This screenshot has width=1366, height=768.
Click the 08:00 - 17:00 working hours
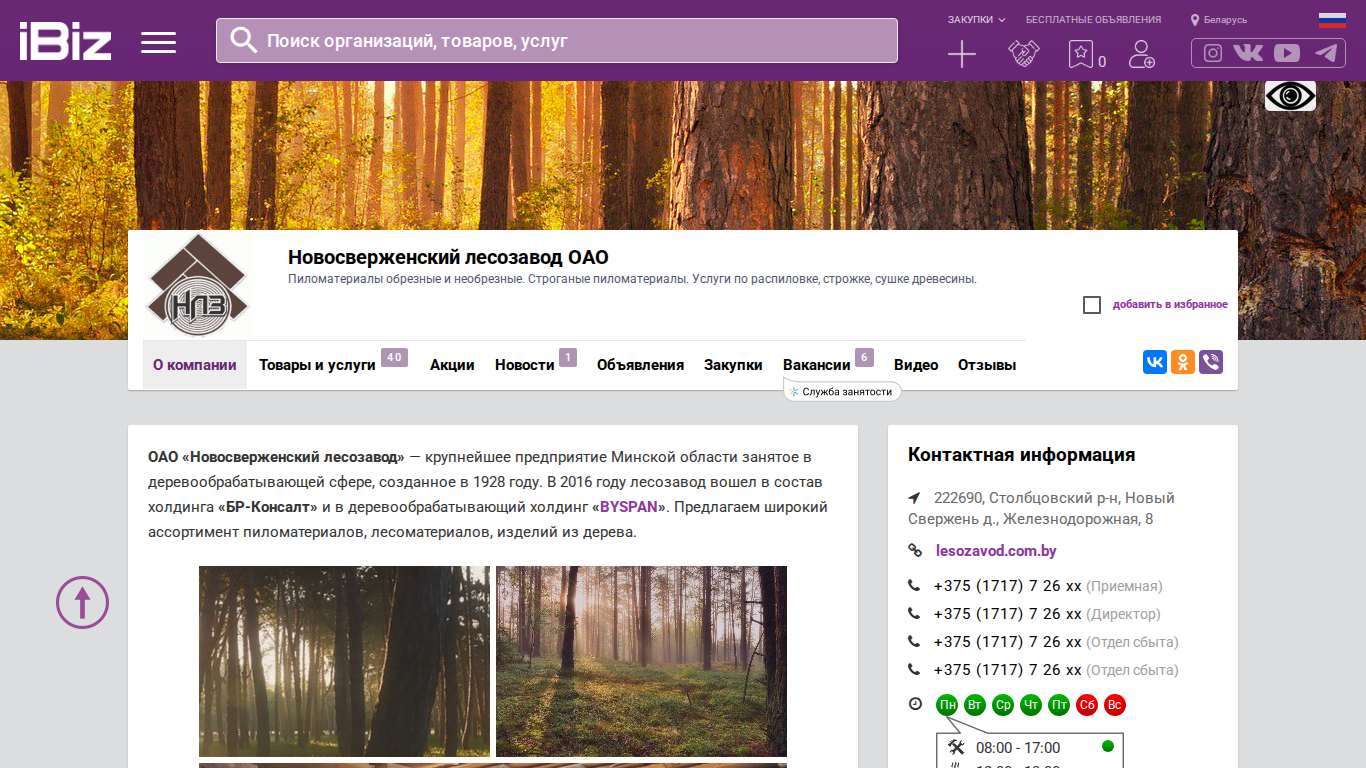[x=1018, y=748]
